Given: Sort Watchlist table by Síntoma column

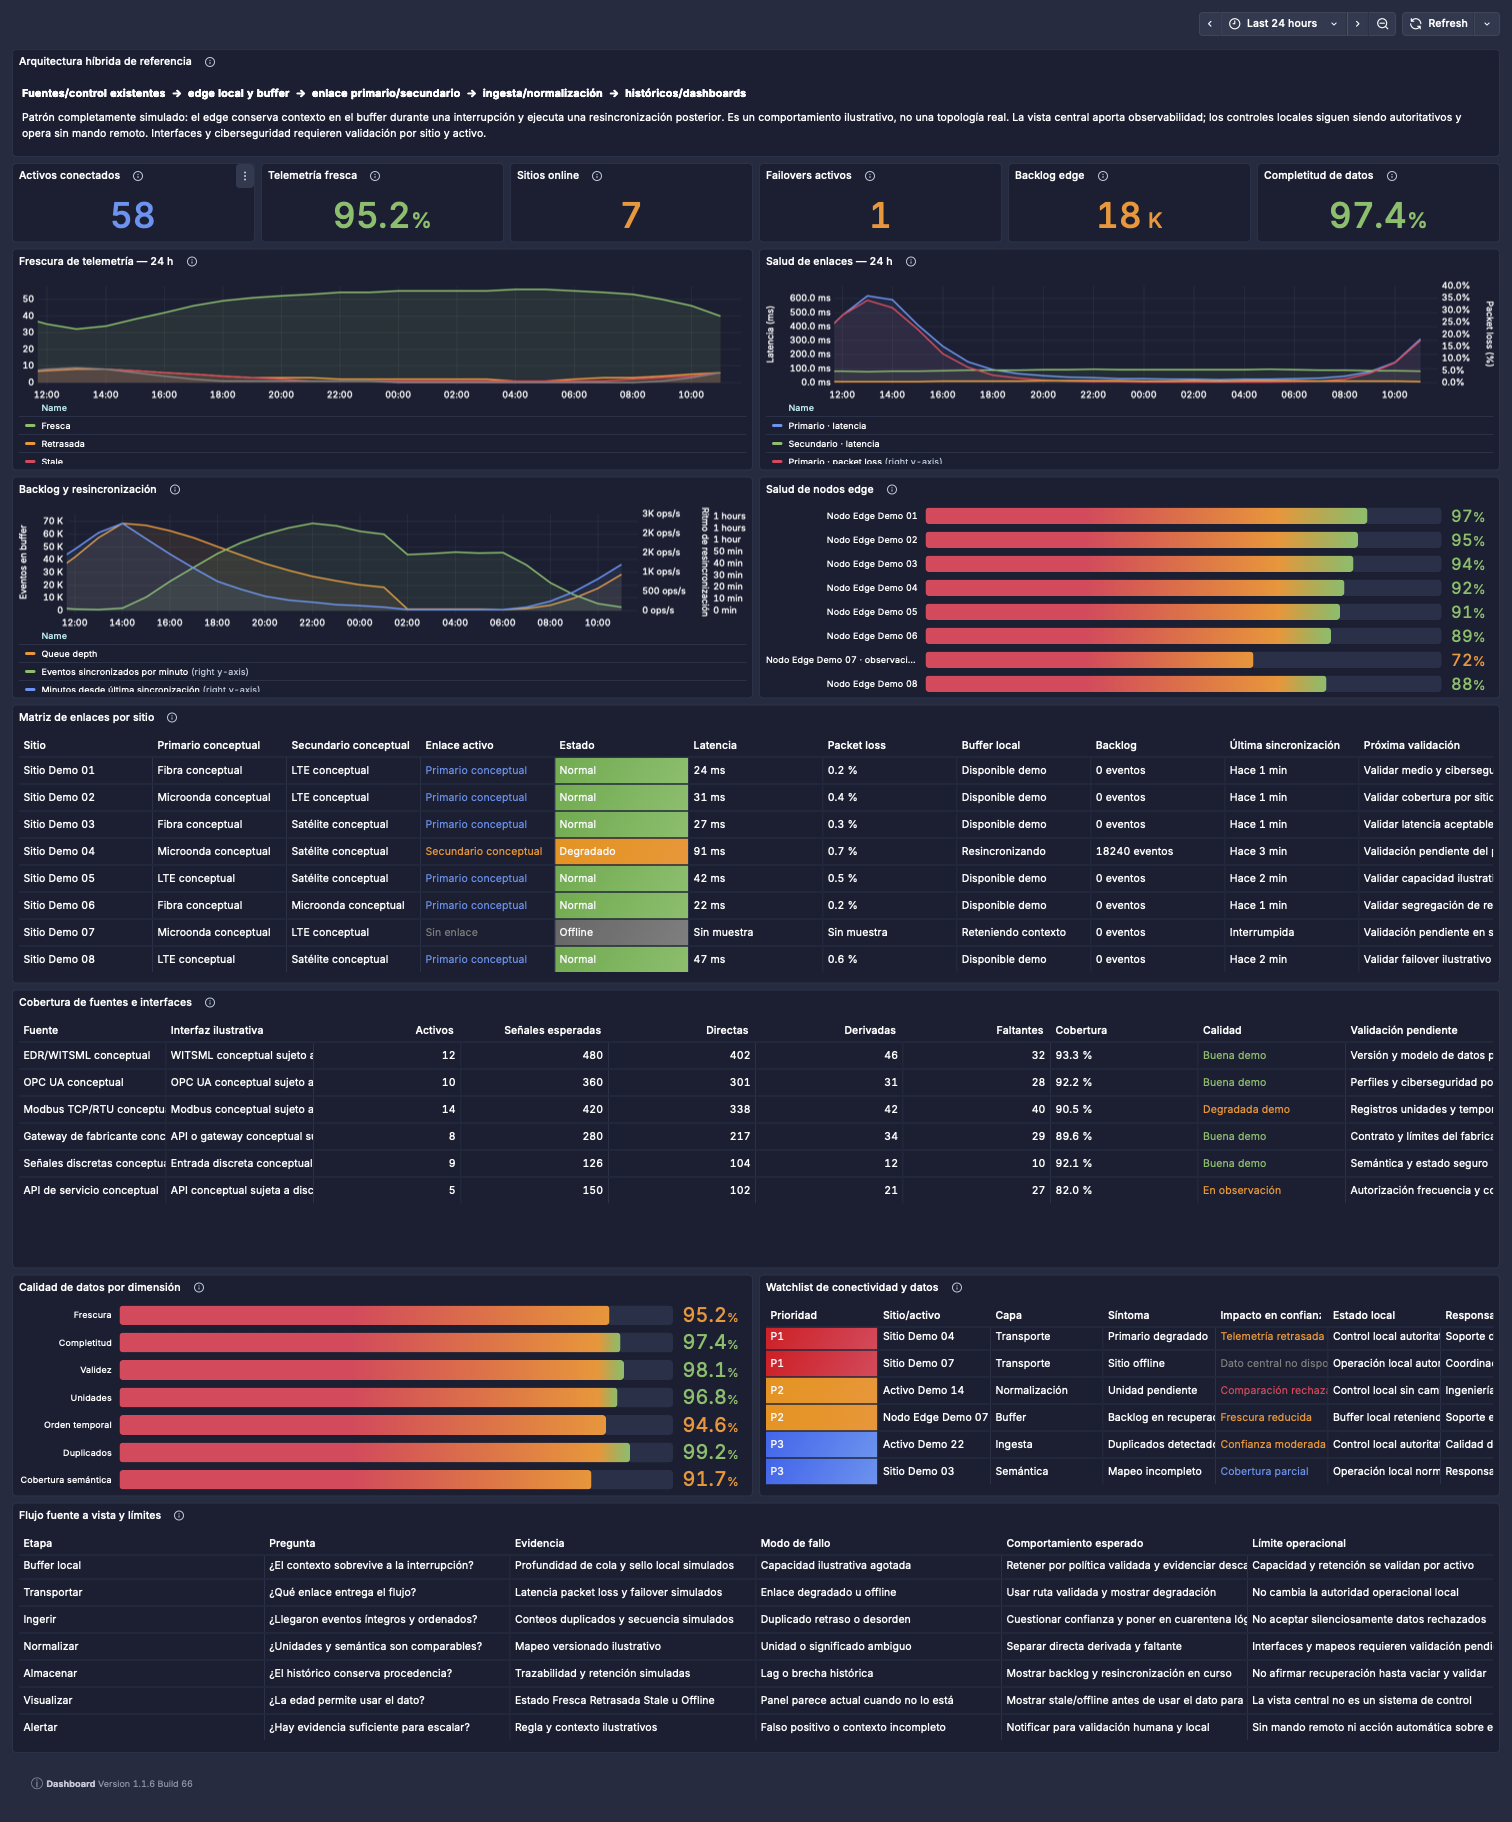Looking at the screenshot, I should pos(1128,1316).
